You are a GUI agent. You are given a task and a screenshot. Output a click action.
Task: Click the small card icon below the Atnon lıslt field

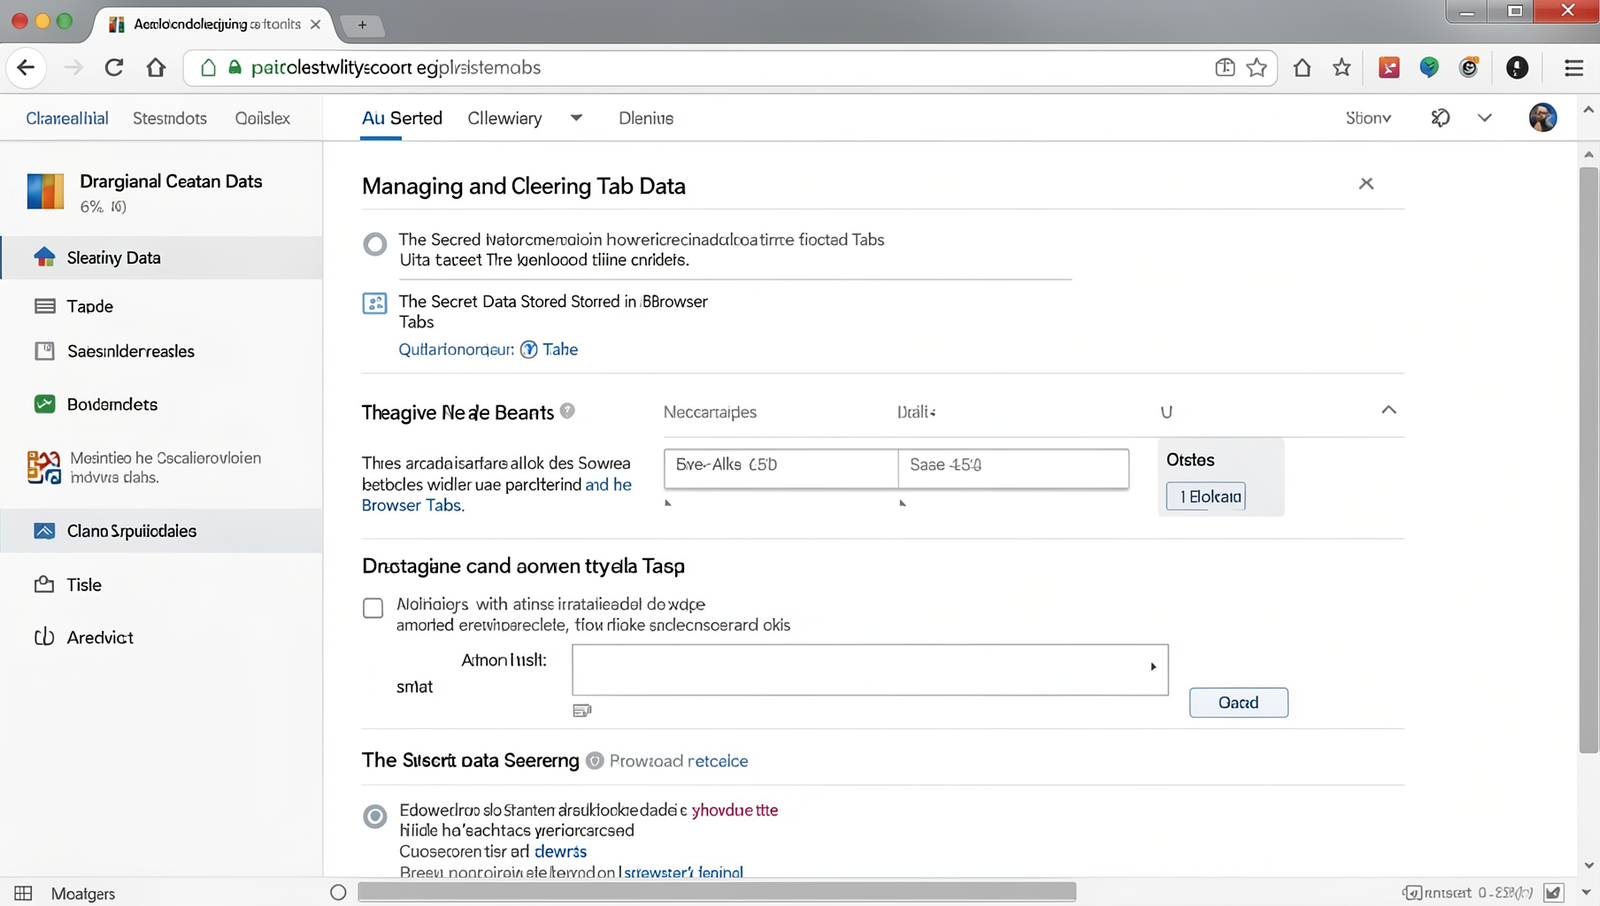pos(582,710)
